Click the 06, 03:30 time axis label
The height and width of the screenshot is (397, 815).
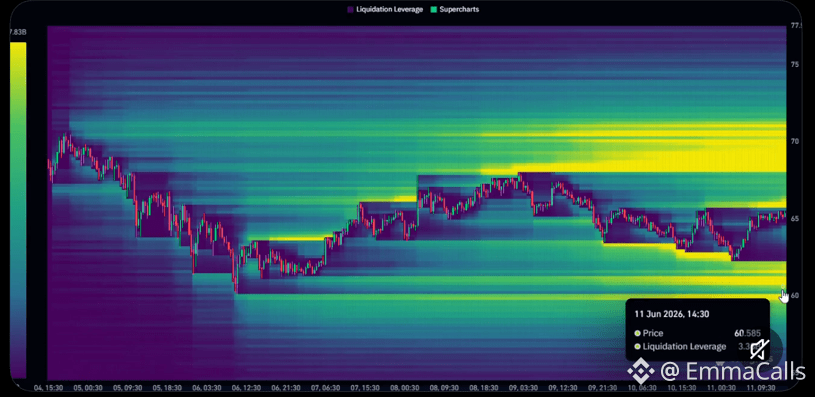click(x=207, y=388)
